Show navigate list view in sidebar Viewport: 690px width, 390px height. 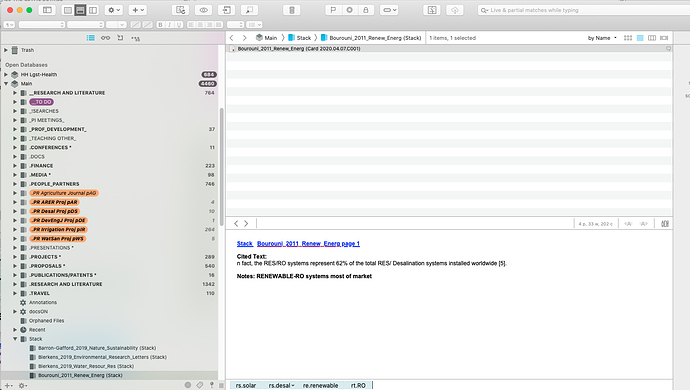click(91, 38)
